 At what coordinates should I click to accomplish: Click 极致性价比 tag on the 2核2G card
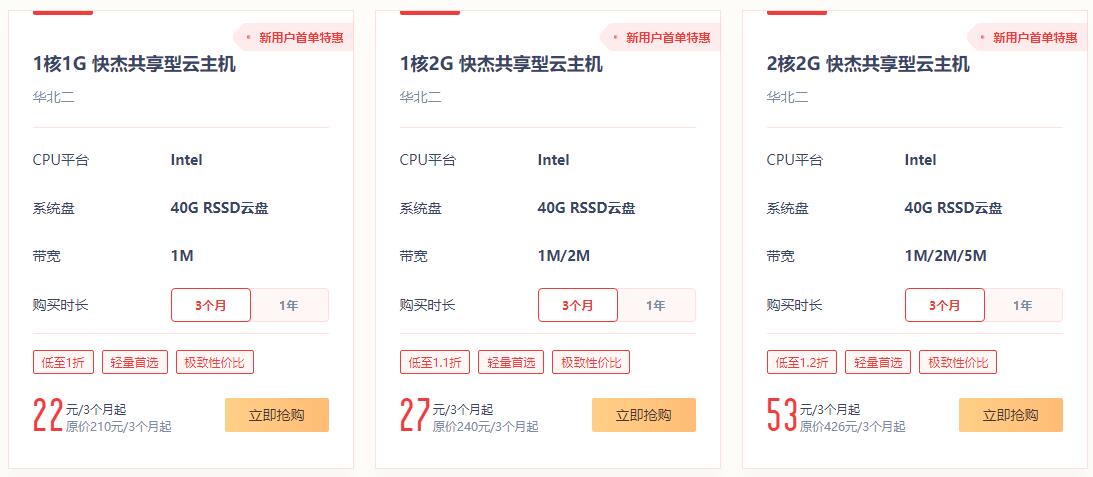click(959, 362)
